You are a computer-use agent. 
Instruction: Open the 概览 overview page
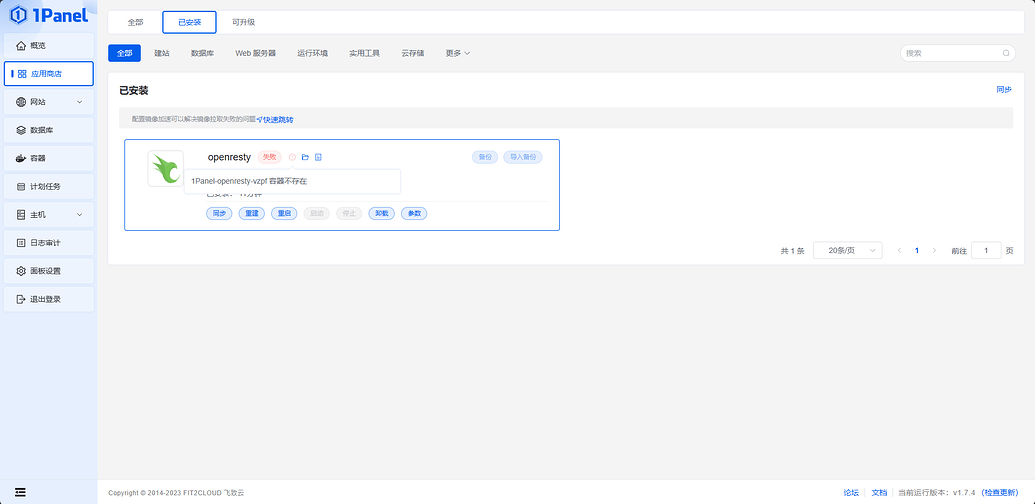[x=49, y=46]
